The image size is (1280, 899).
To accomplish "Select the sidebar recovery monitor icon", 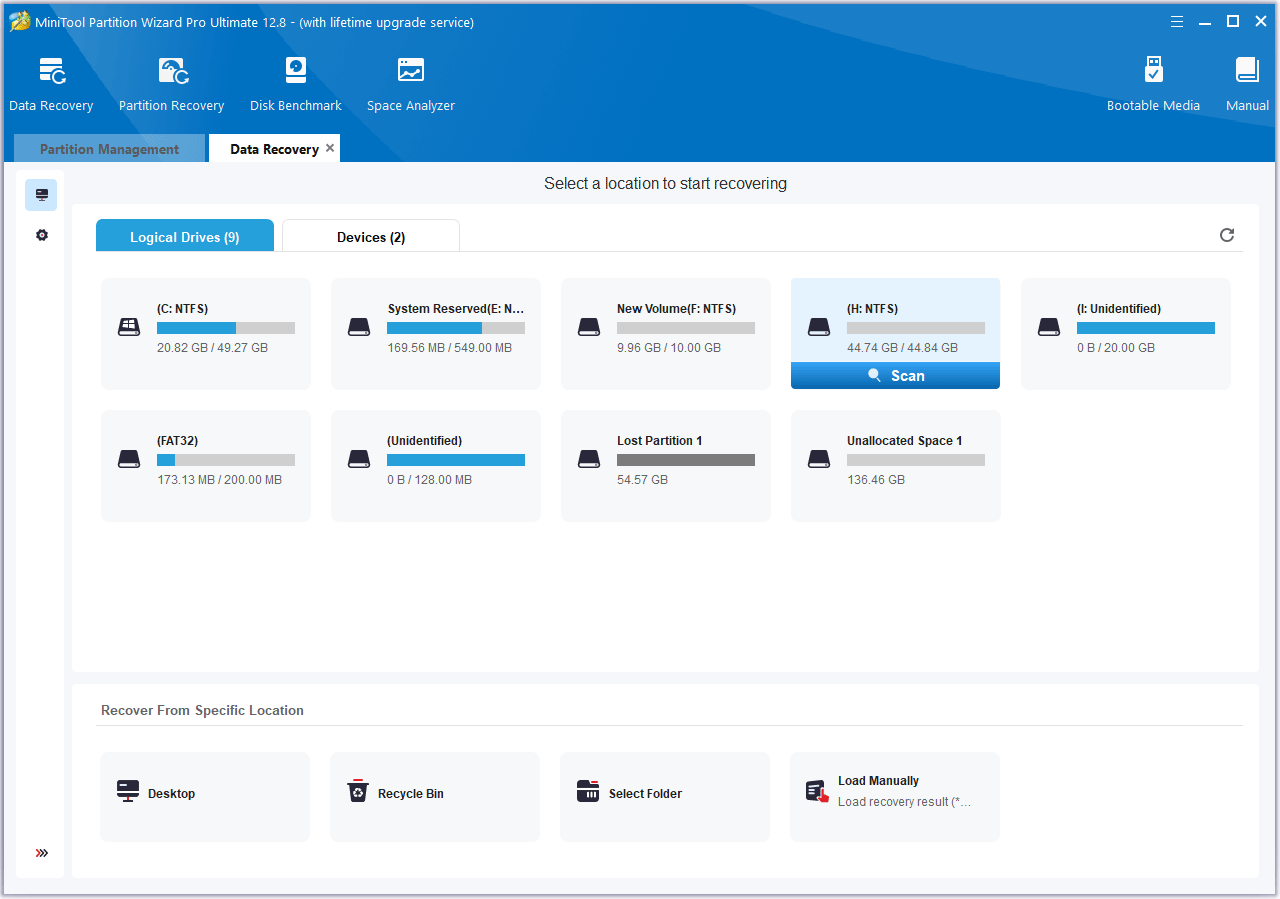I will (42, 195).
